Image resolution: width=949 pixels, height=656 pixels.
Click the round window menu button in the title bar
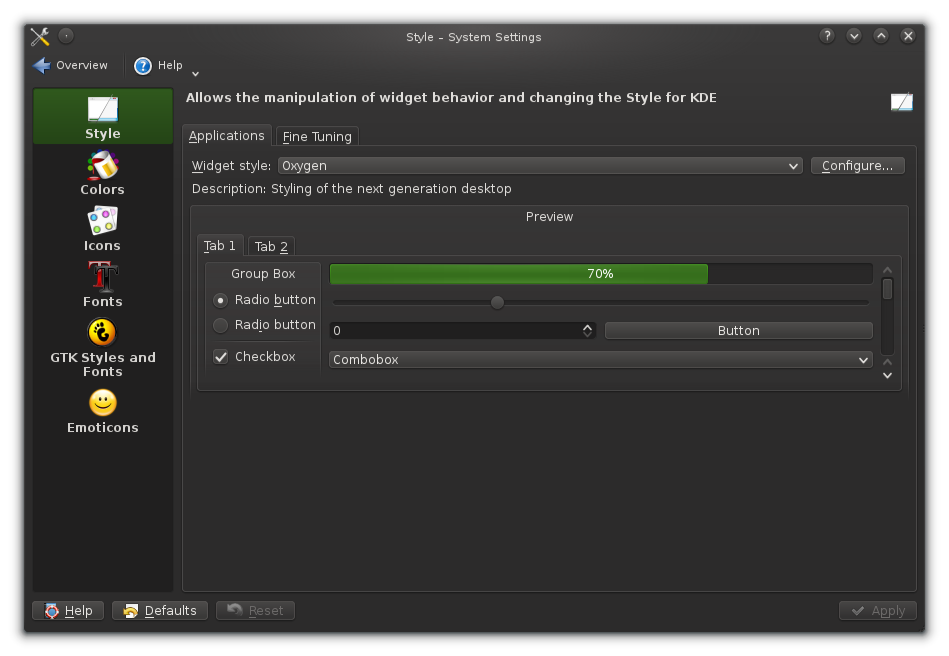coord(66,36)
